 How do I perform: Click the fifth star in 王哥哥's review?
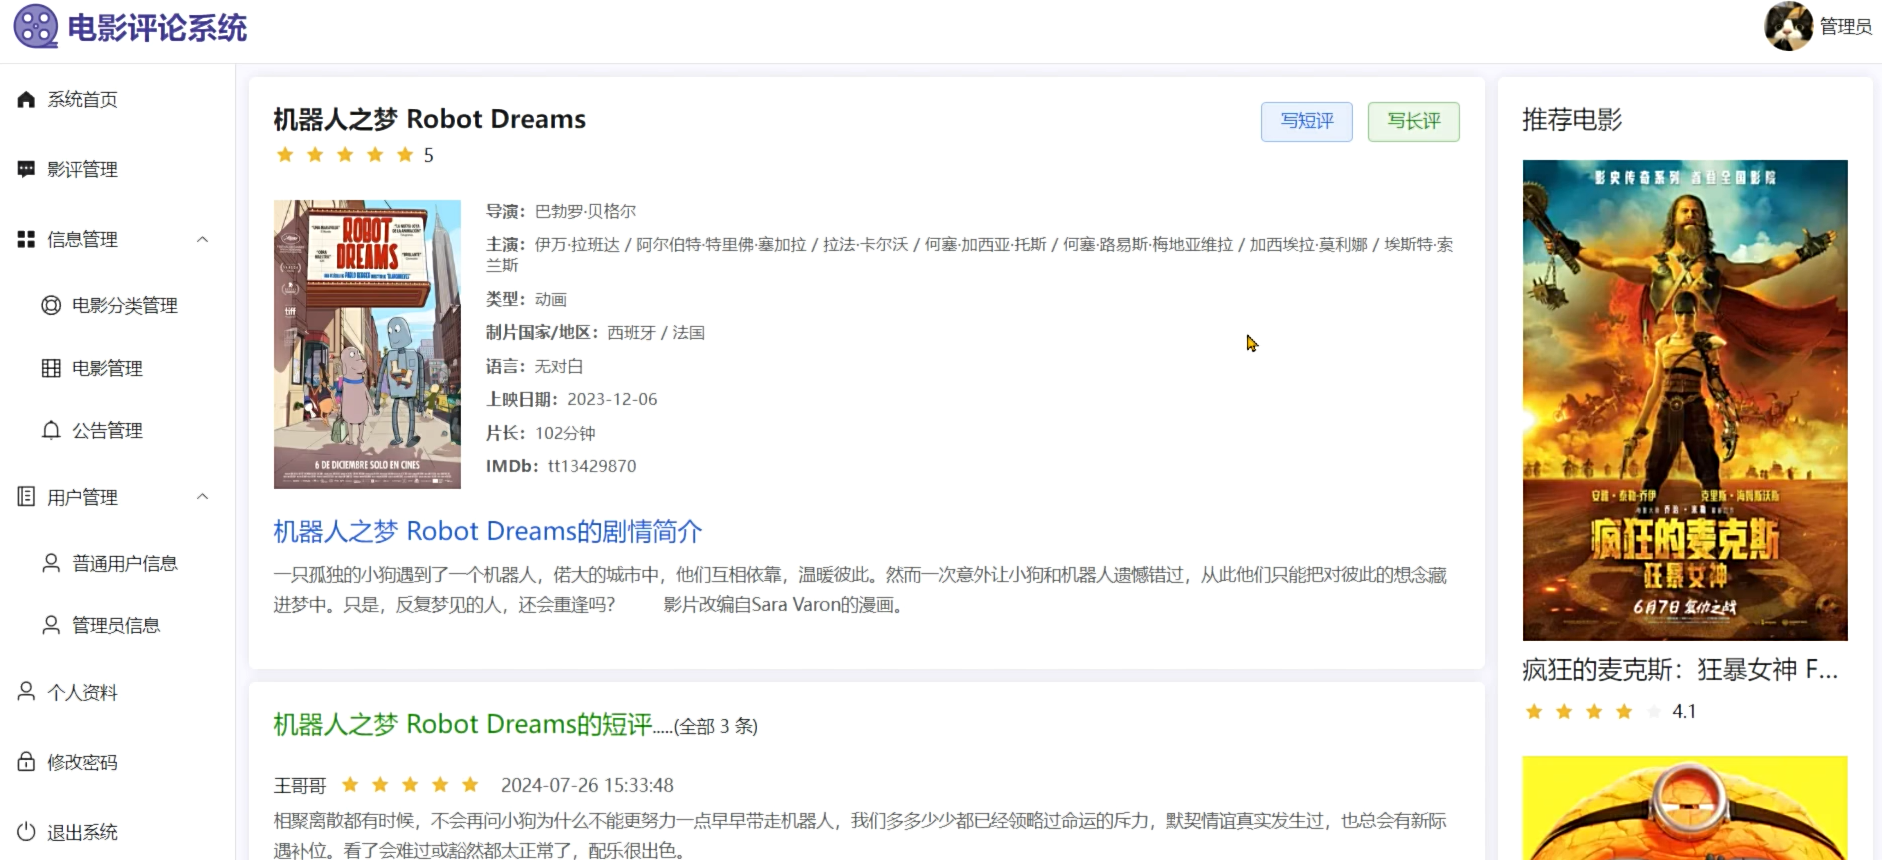coord(470,784)
